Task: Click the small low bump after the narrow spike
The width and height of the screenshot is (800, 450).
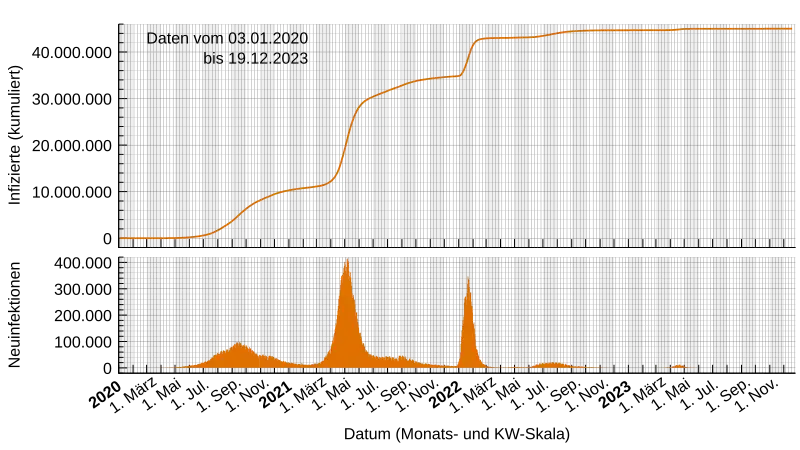Action: (550, 365)
